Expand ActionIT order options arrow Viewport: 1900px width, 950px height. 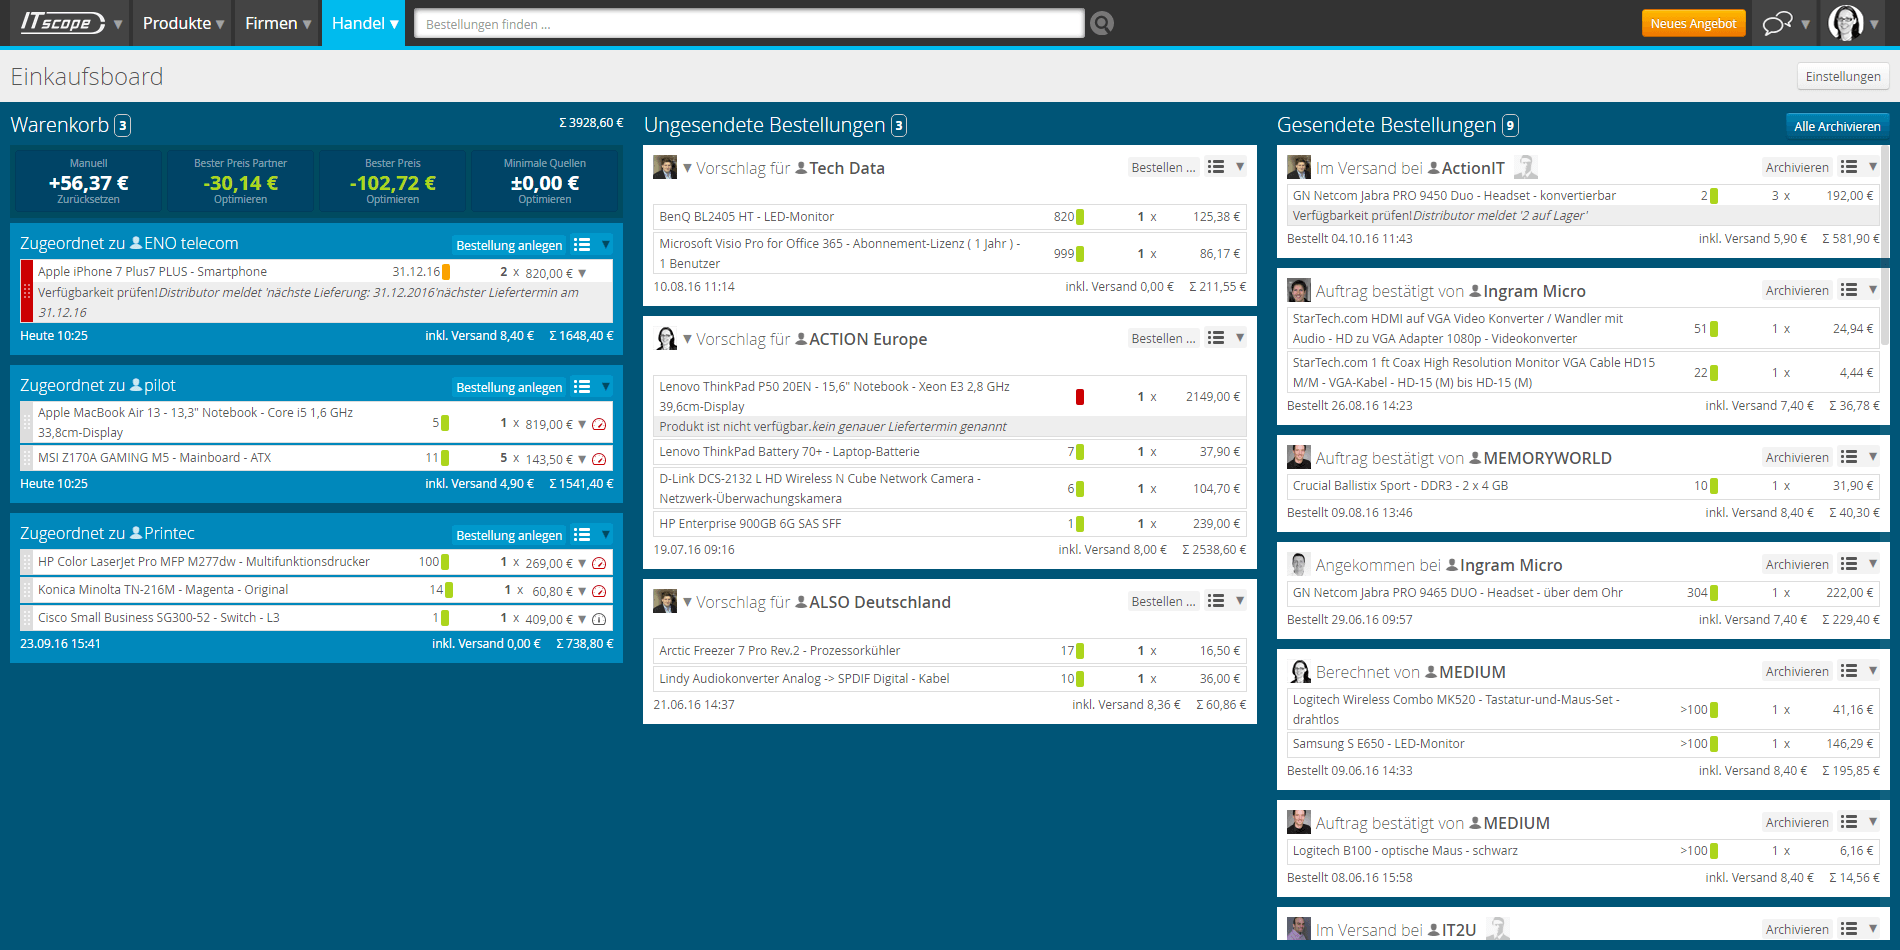point(1872,167)
